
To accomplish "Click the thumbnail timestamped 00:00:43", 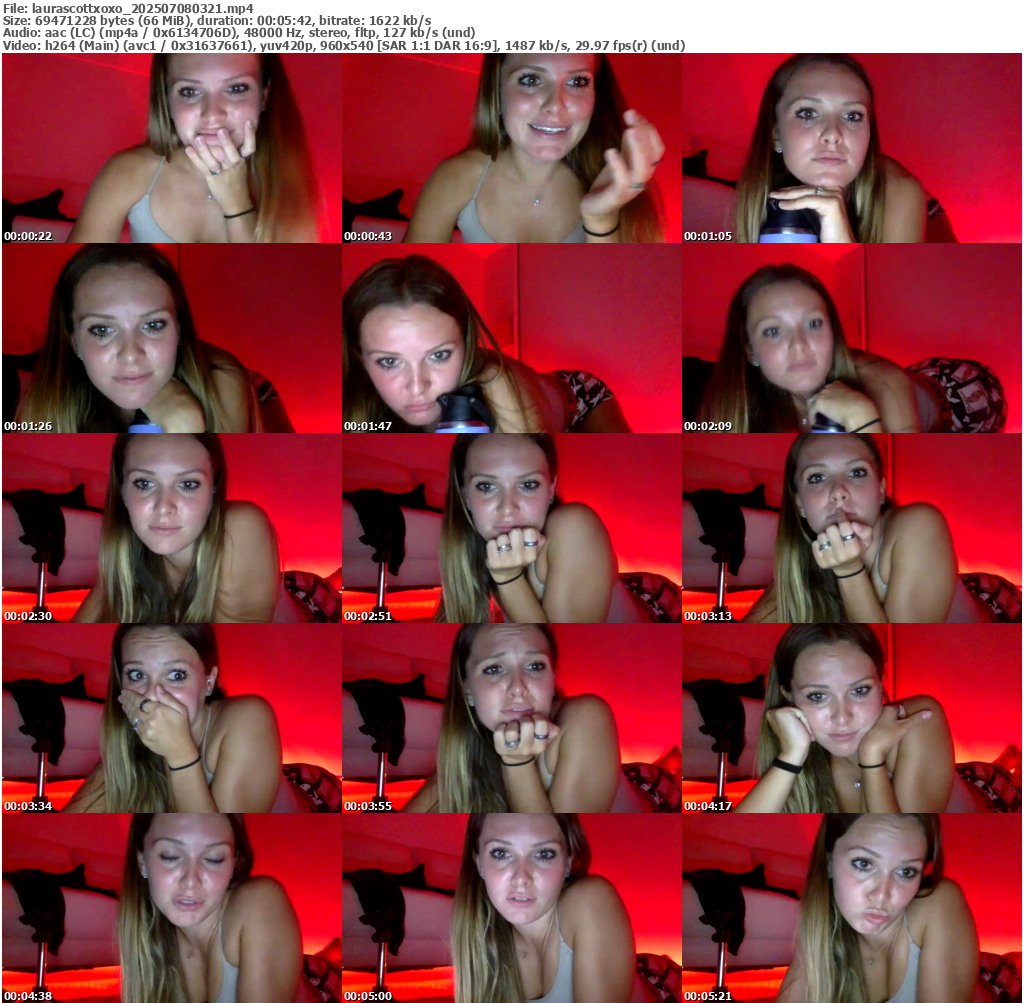I will pyautogui.click(x=512, y=148).
